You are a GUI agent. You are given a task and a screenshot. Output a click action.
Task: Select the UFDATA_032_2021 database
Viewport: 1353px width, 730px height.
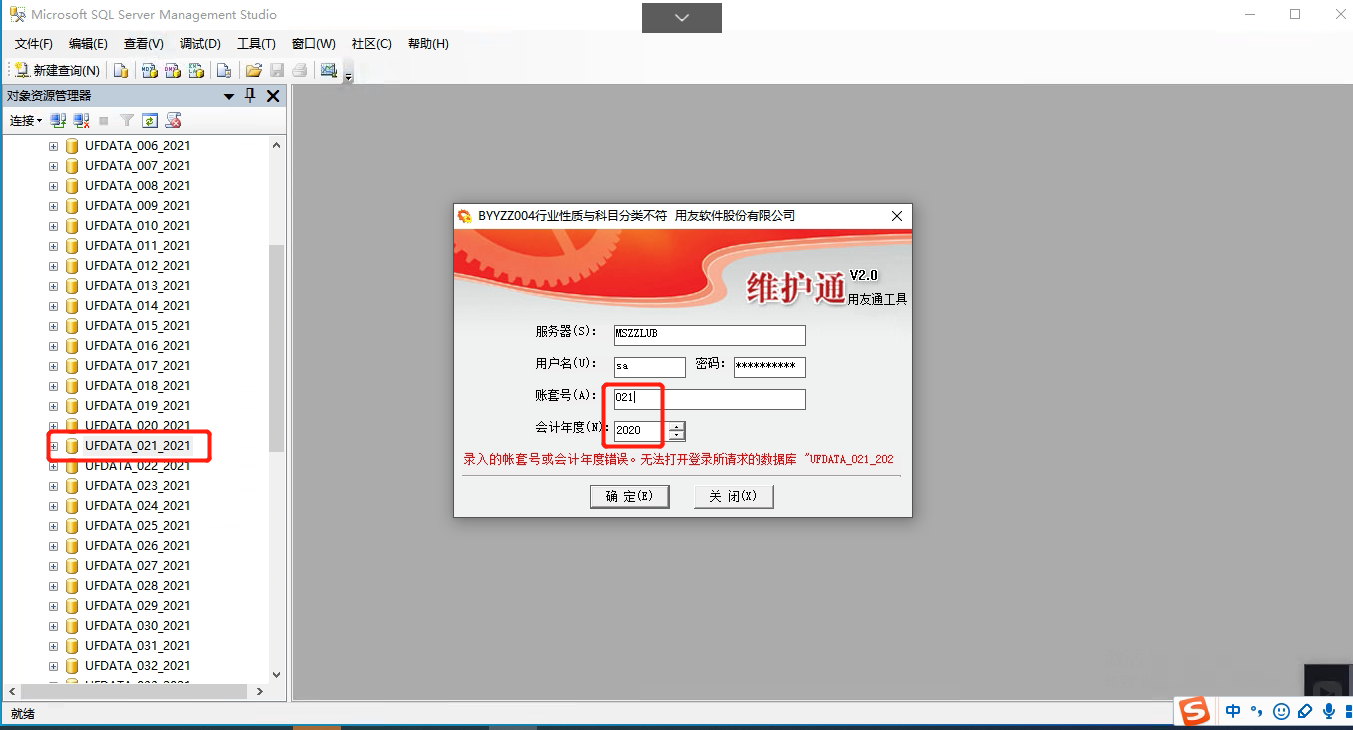[x=137, y=666]
